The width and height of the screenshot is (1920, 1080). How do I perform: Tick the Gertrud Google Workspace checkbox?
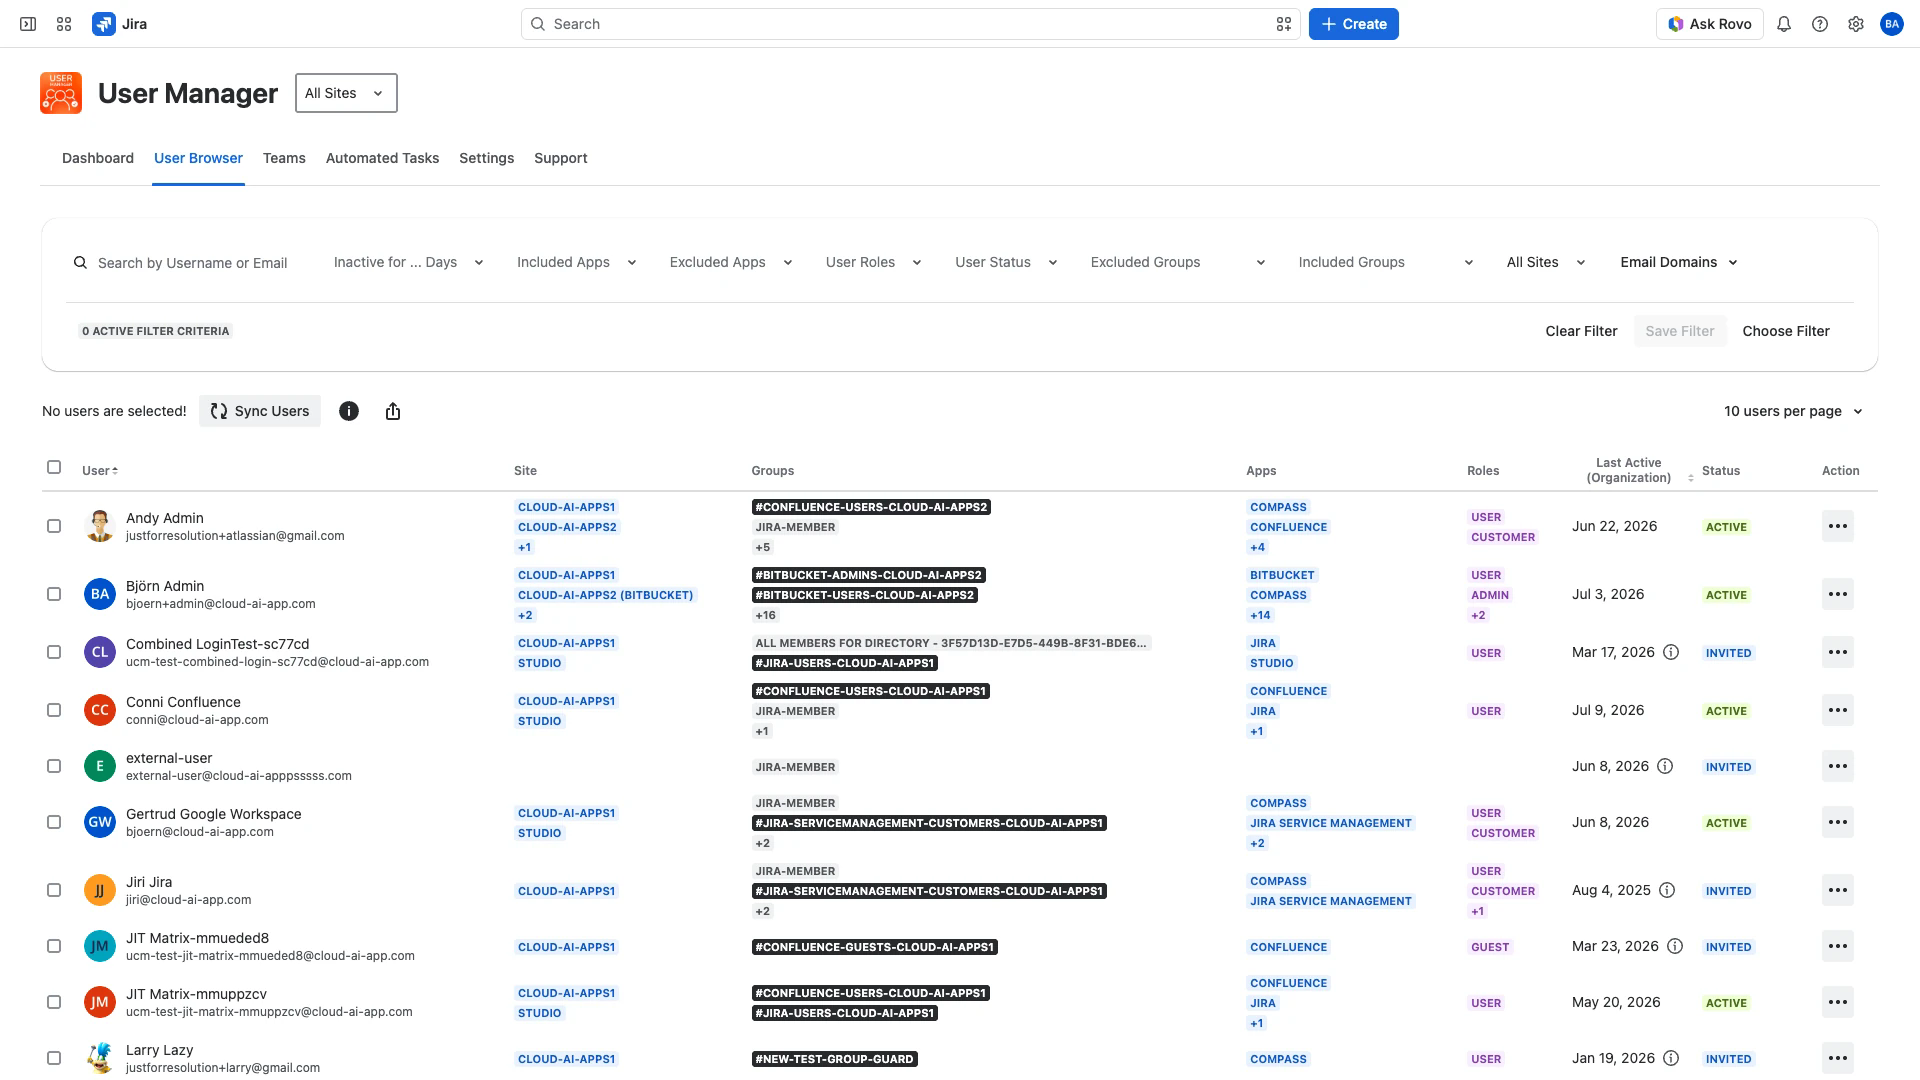click(x=54, y=822)
